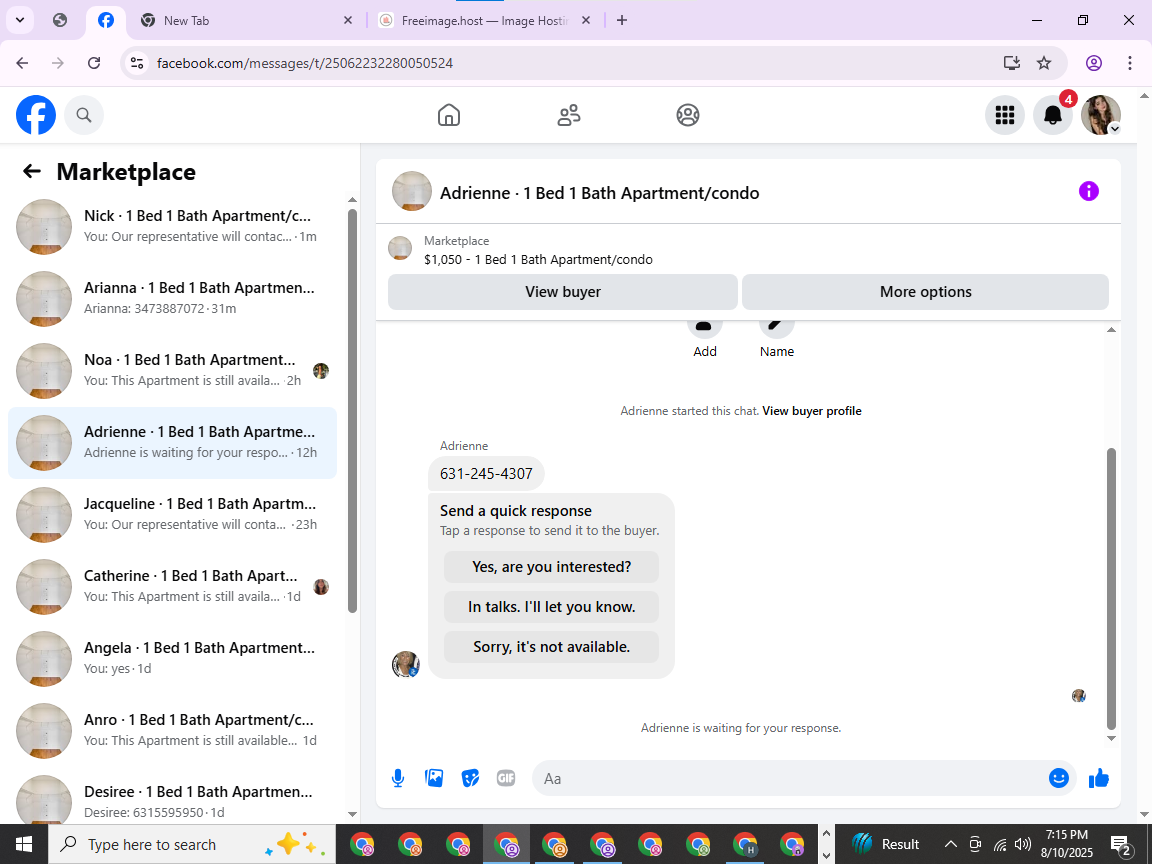Choose a sticker icon
This screenshot has height=864, width=1152.
click(x=470, y=778)
